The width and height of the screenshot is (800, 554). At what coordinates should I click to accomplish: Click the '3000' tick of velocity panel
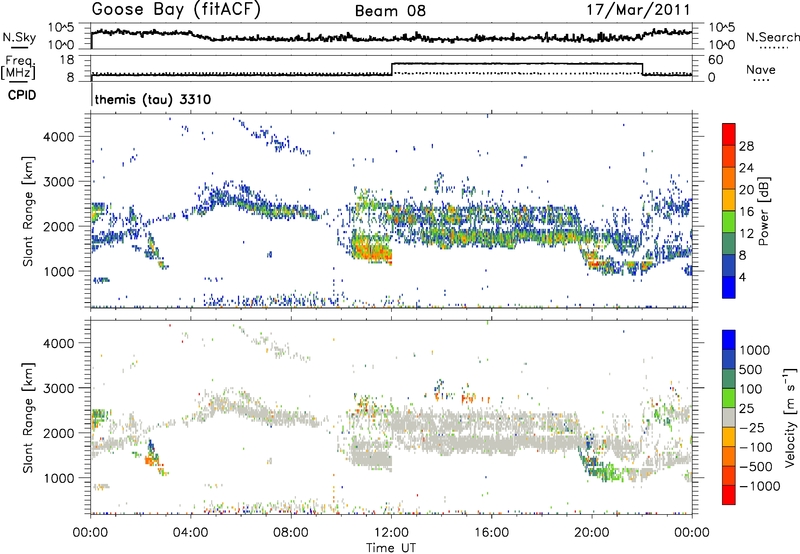click(59, 388)
